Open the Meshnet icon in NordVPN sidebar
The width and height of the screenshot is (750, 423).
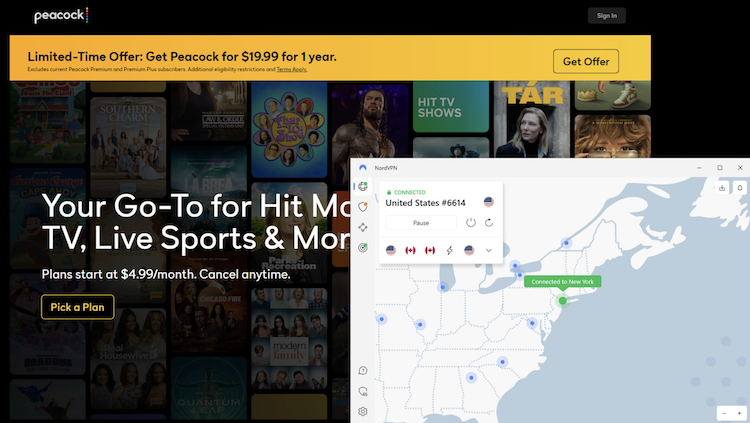(x=363, y=227)
